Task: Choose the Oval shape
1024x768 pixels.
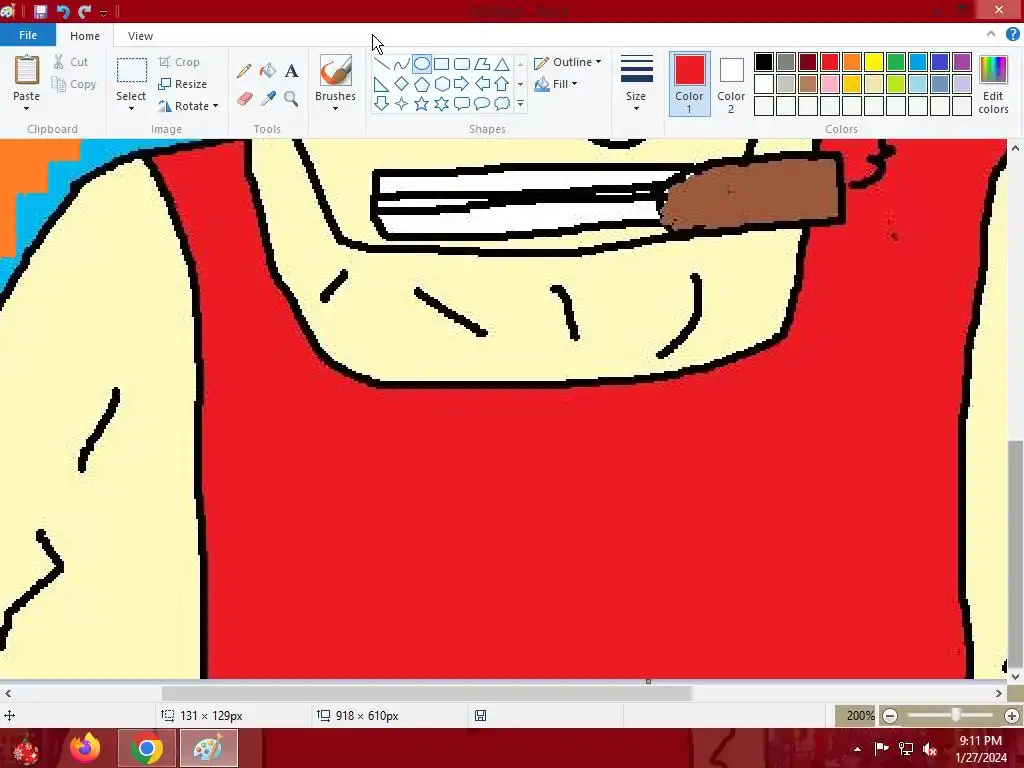Action: [422, 64]
